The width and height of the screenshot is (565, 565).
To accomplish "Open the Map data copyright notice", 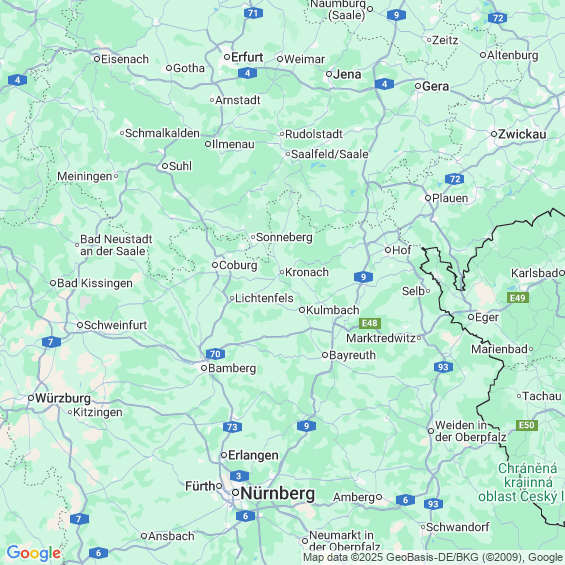I will [433, 557].
